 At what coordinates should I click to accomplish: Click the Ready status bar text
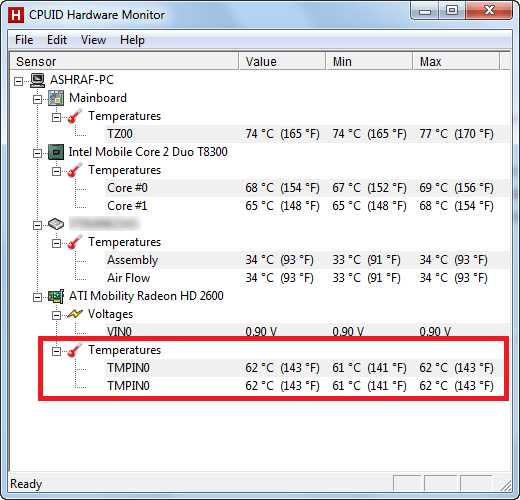[x=26, y=484]
